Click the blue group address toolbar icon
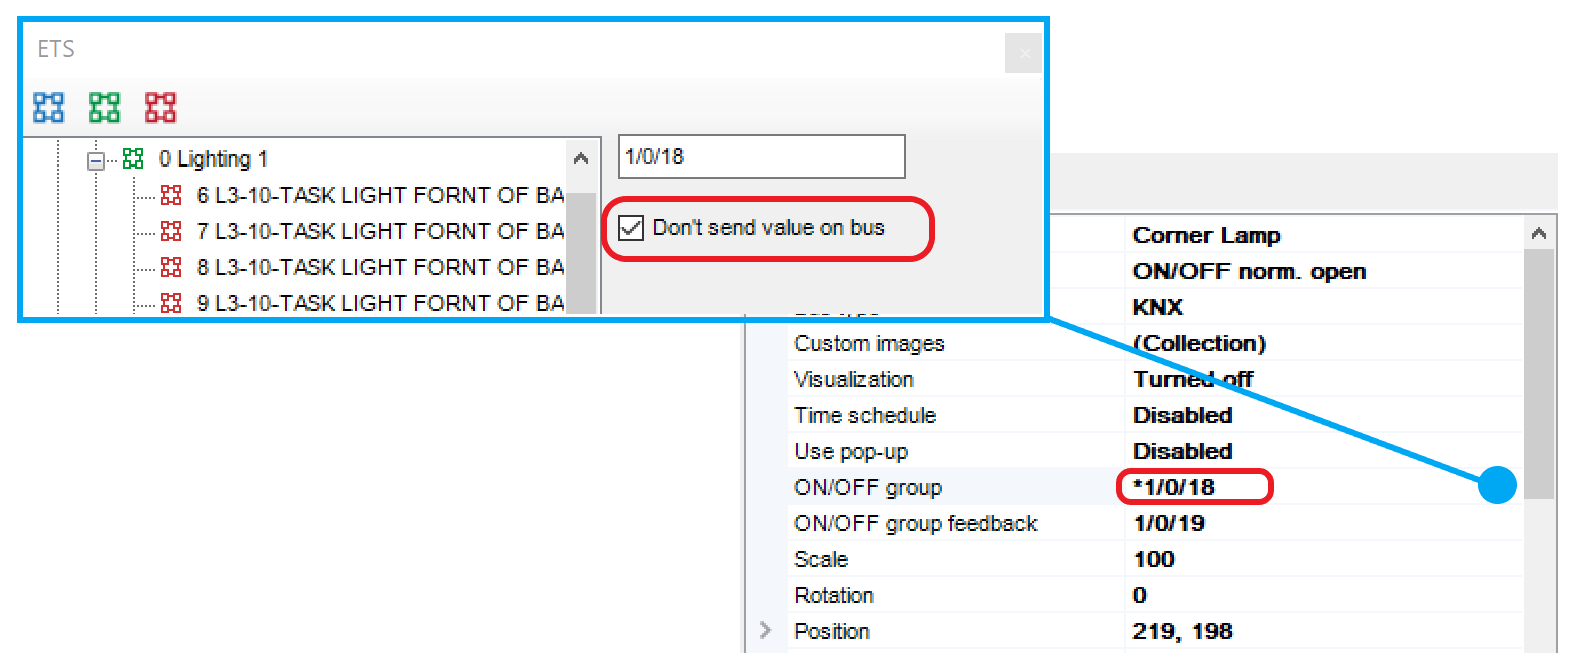1569x657 pixels. [48, 107]
